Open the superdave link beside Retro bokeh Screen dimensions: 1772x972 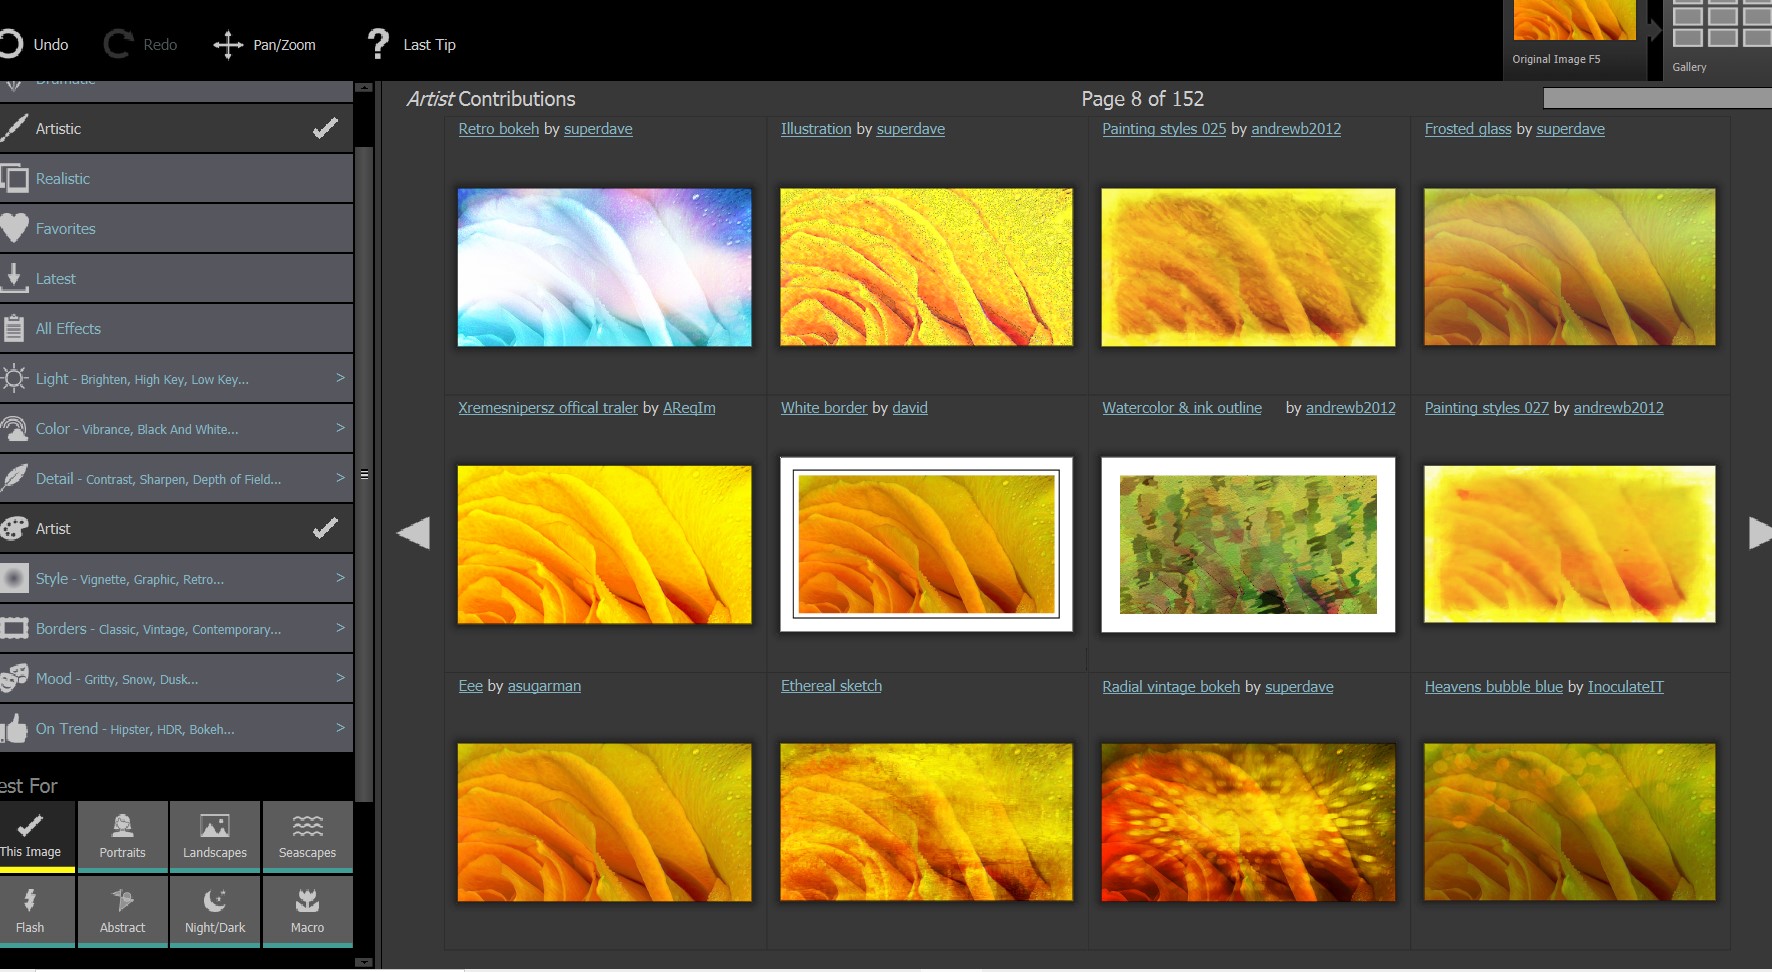point(598,129)
